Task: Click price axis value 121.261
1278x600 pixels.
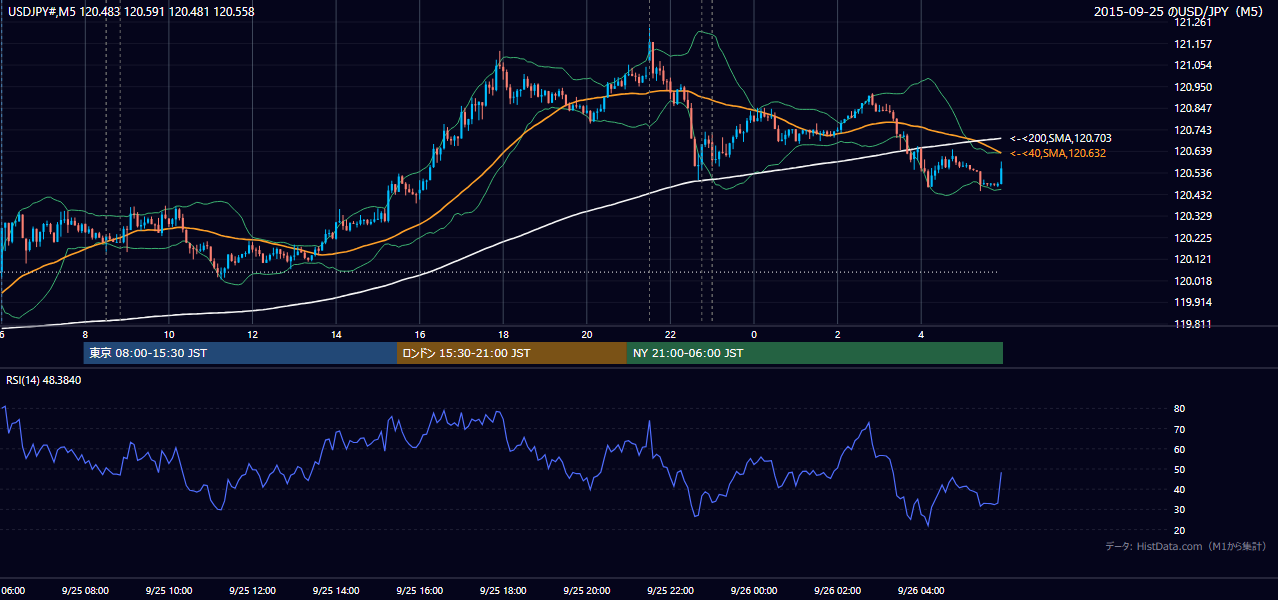Action: (1194, 22)
